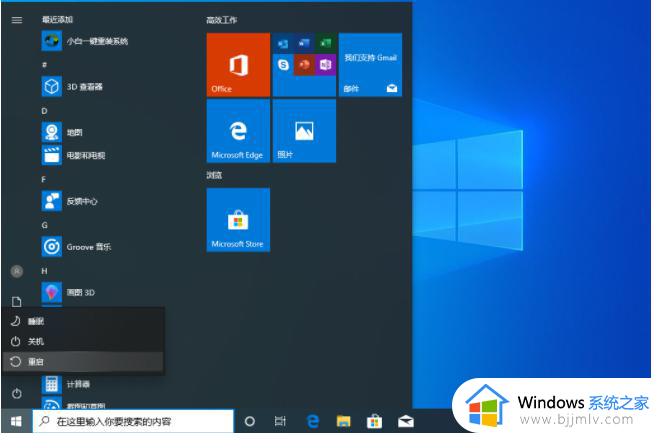The height and width of the screenshot is (433, 654).
Task: Click Excel icon in Office apps tile
Action: (x=325, y=43)
